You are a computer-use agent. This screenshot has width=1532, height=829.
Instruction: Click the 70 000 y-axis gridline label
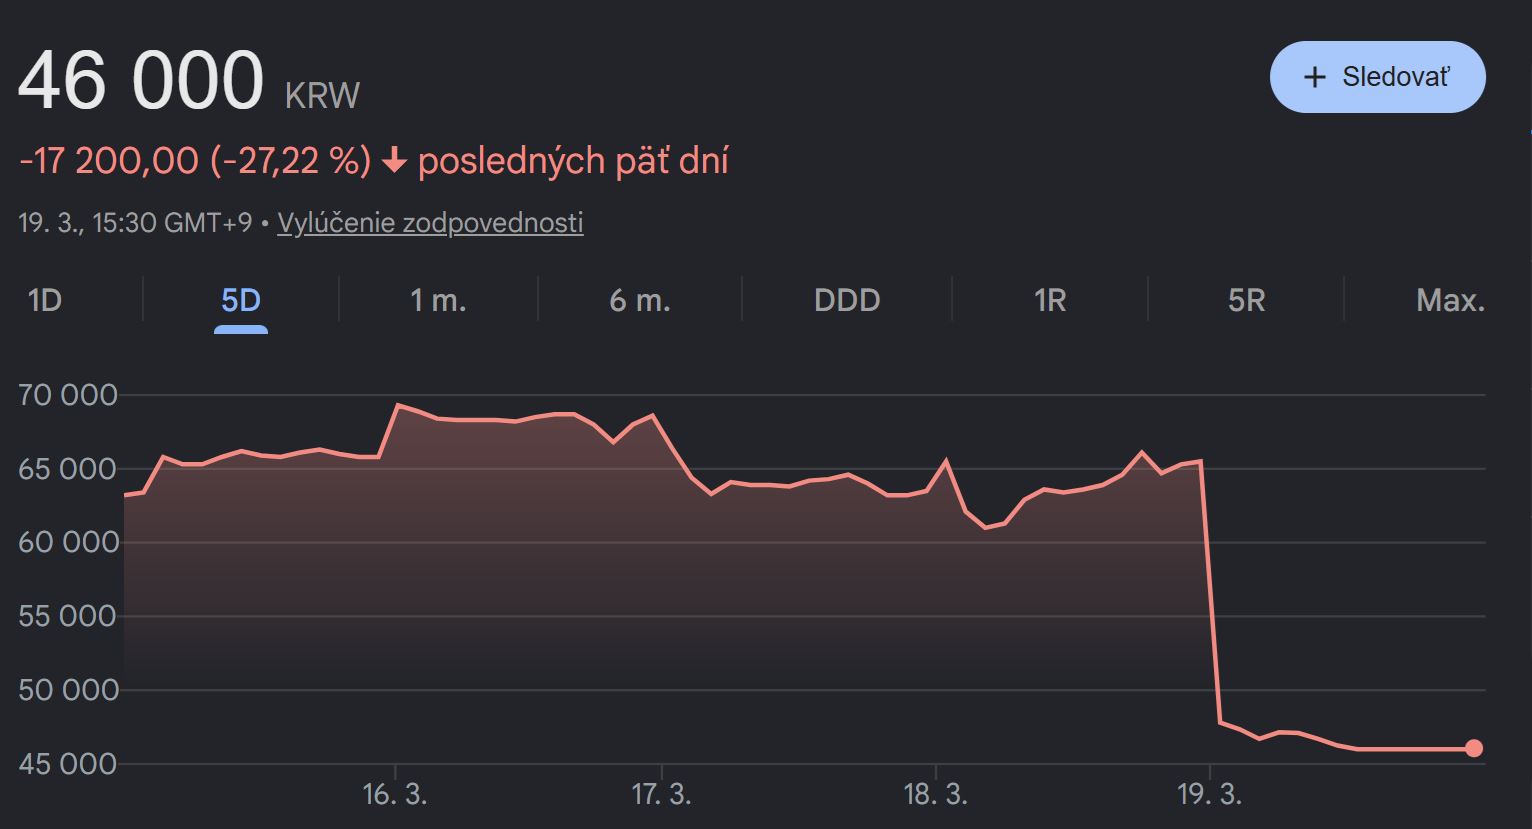(x=68, y=396)
